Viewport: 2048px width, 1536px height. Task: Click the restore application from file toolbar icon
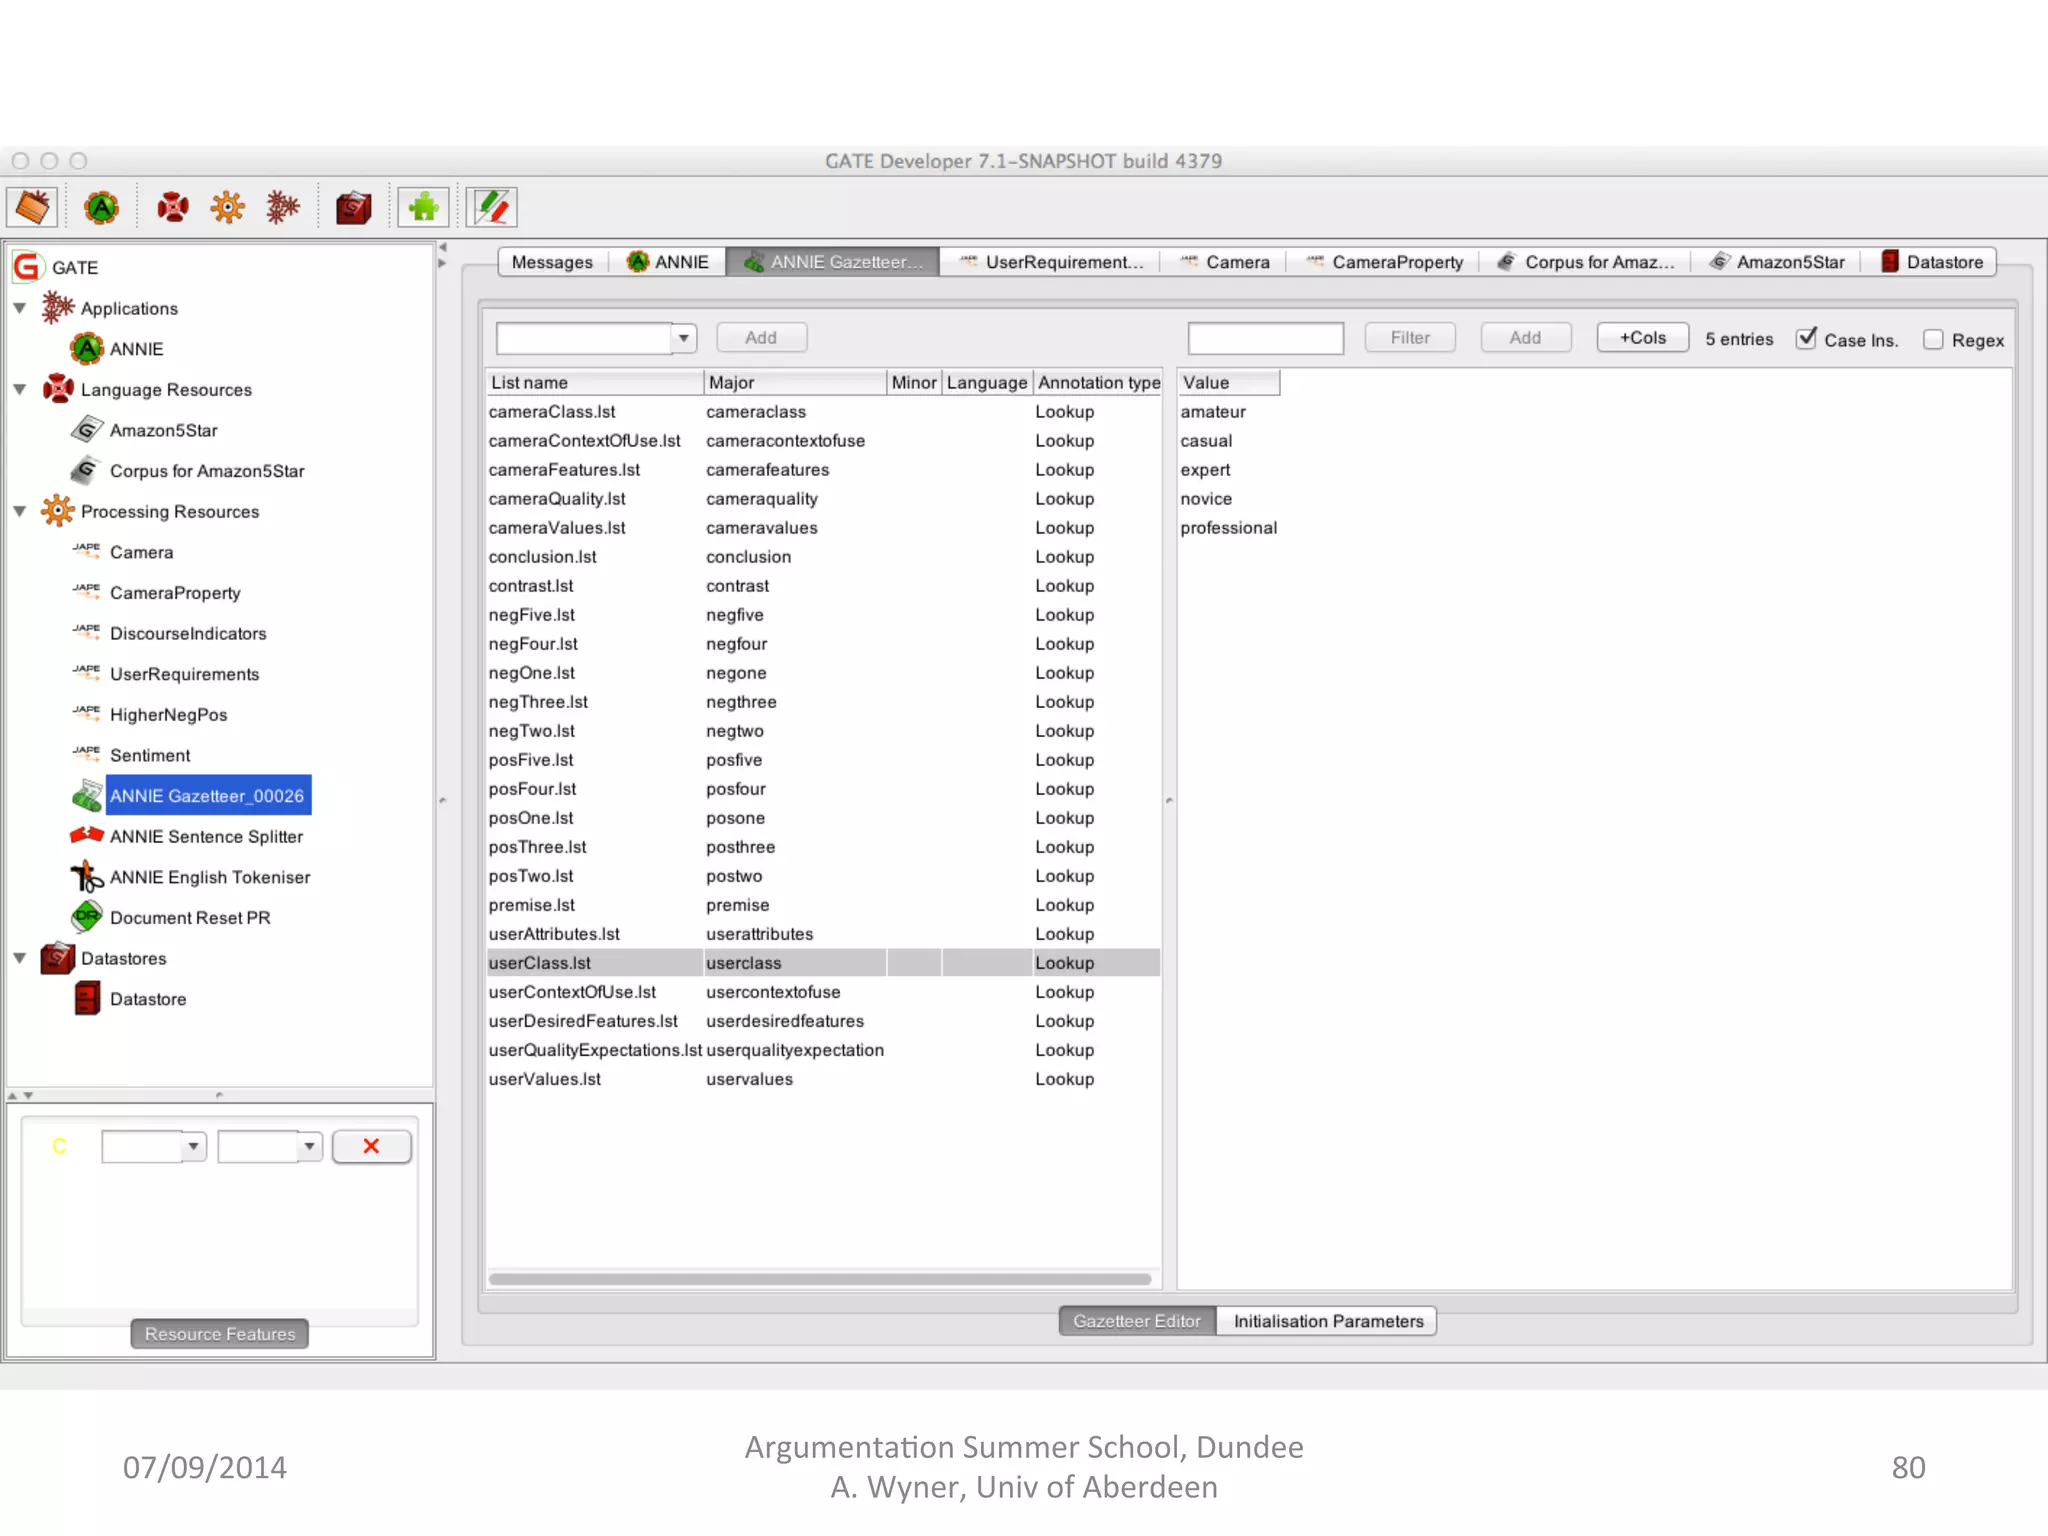[x=32, y=207]
